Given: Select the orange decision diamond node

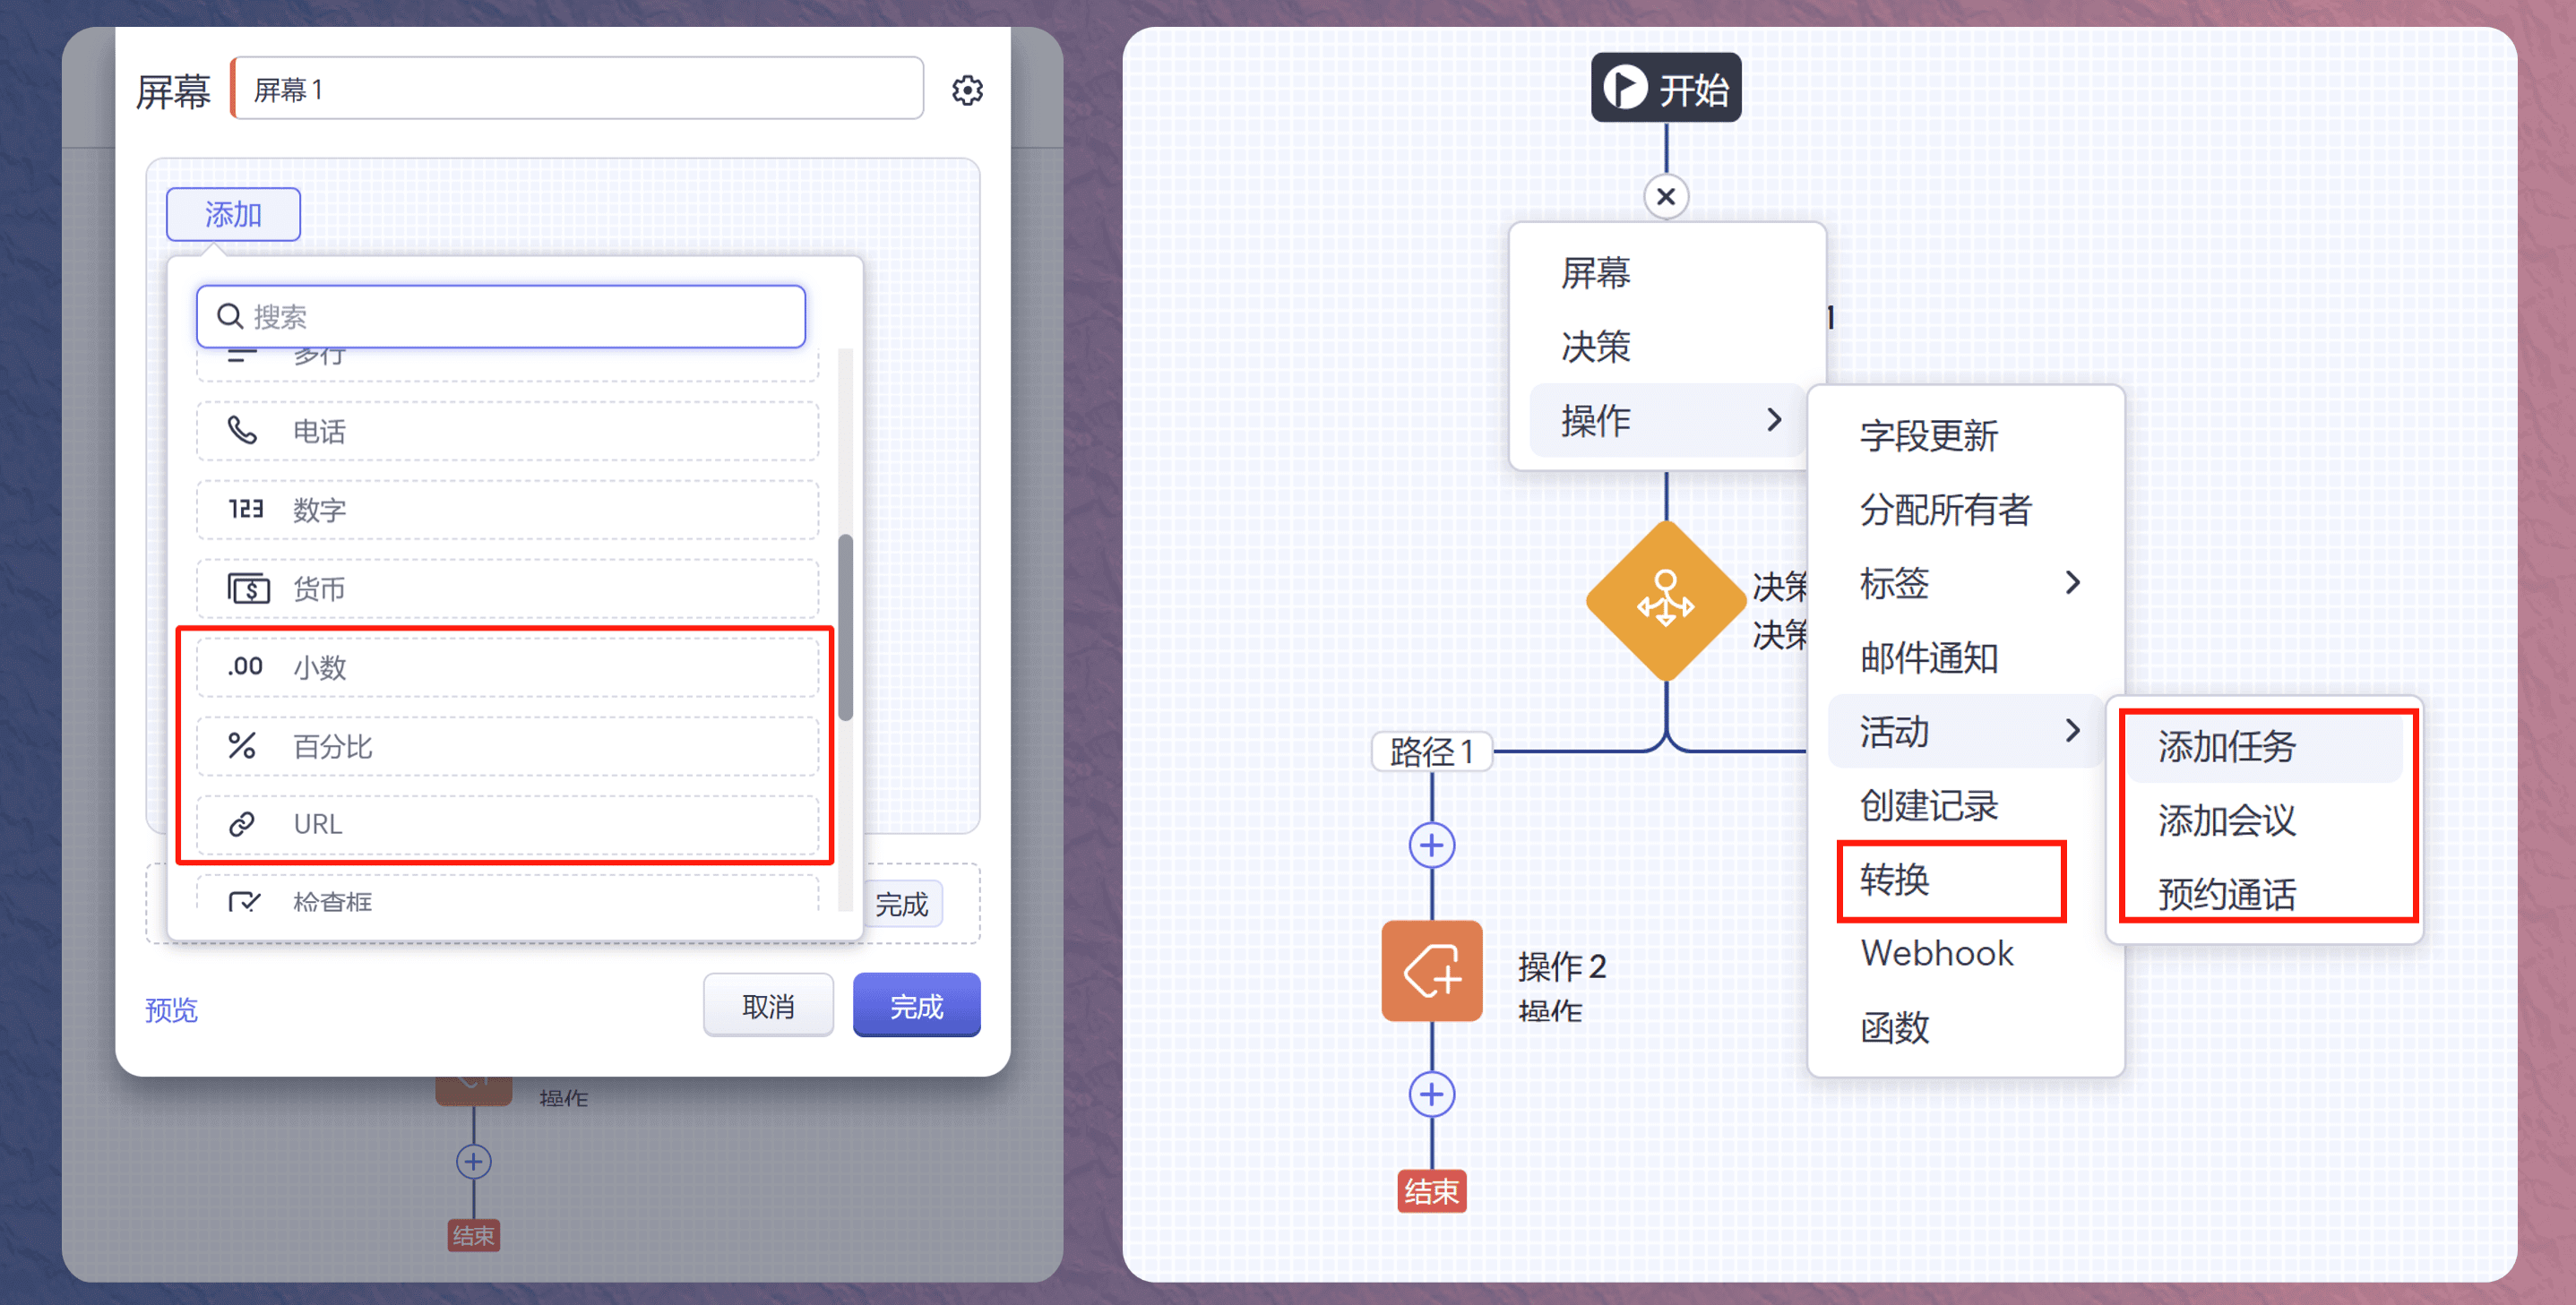Looking at the screenshot, I should [x=1666, y=601].
